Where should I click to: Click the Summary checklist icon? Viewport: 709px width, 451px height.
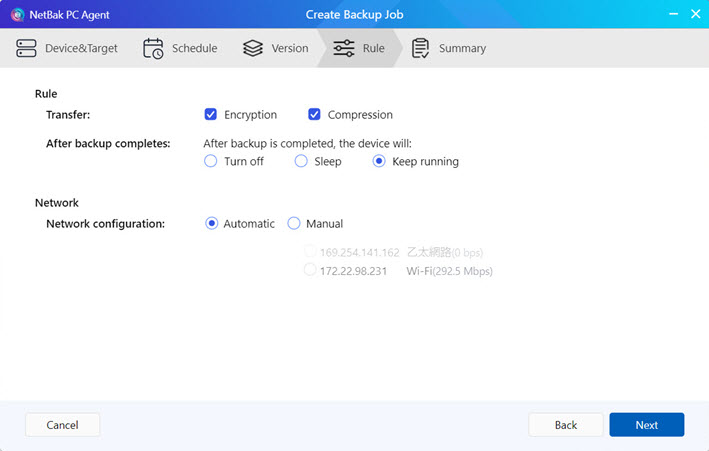click(x=421, y=48)
